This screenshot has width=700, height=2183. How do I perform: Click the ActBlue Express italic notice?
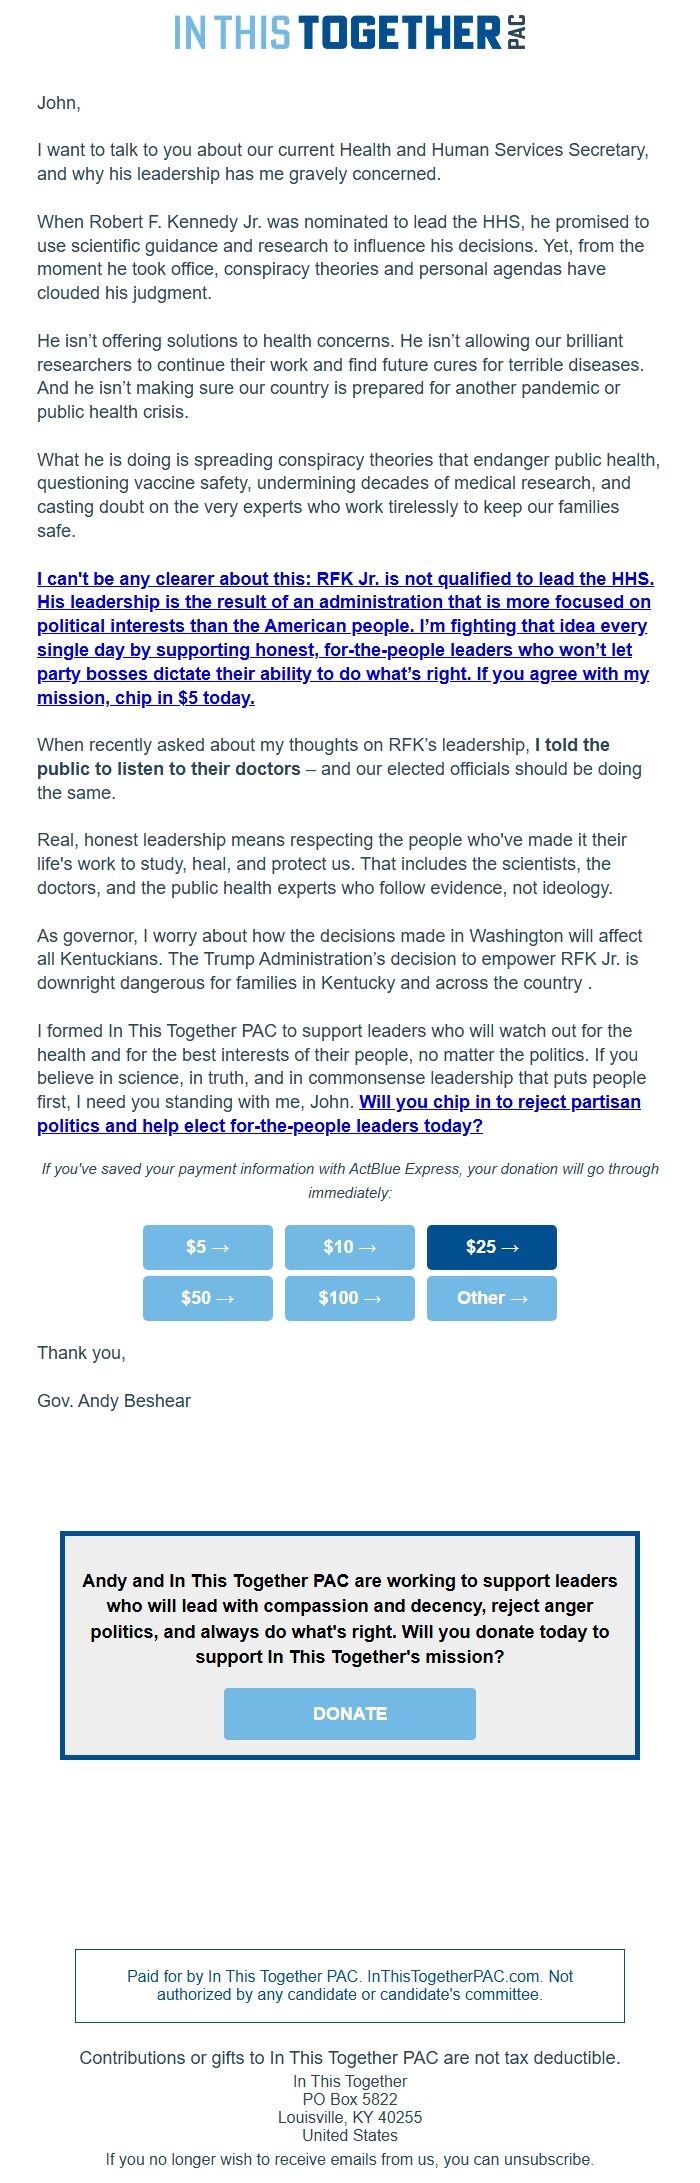point(350,1180)
